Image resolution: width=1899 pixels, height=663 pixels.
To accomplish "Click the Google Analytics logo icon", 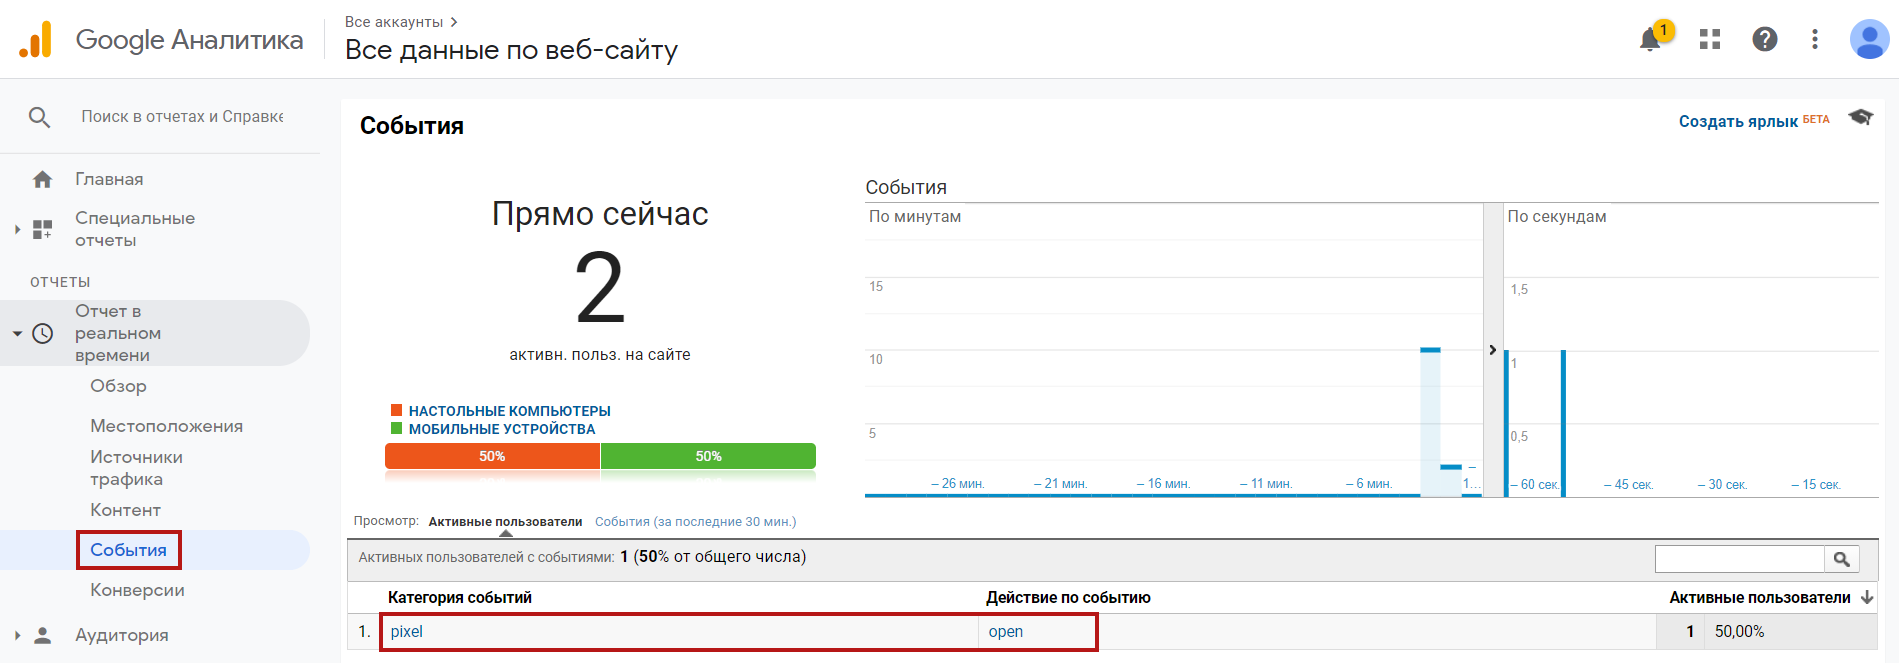I will point(36,40).
